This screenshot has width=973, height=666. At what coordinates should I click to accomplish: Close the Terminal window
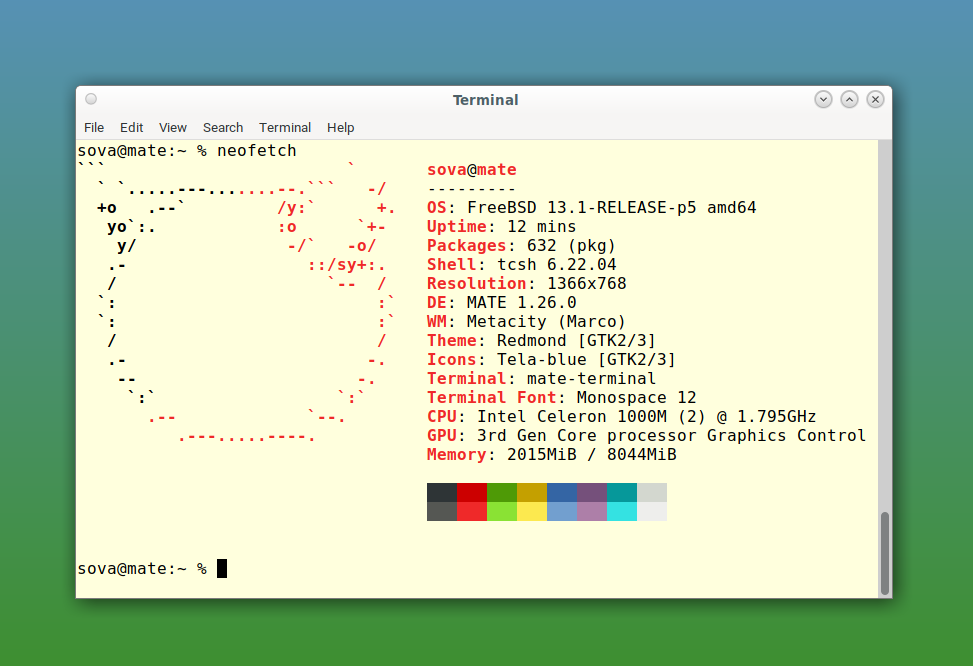876,99
